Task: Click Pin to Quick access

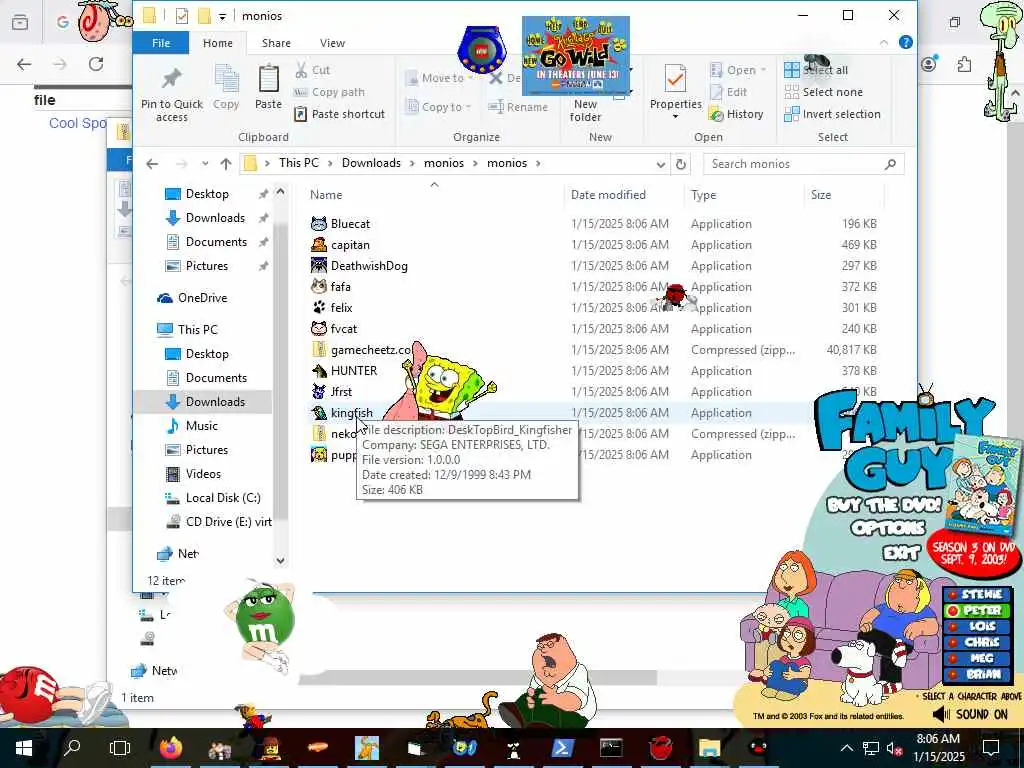Action: pos(172,95)
